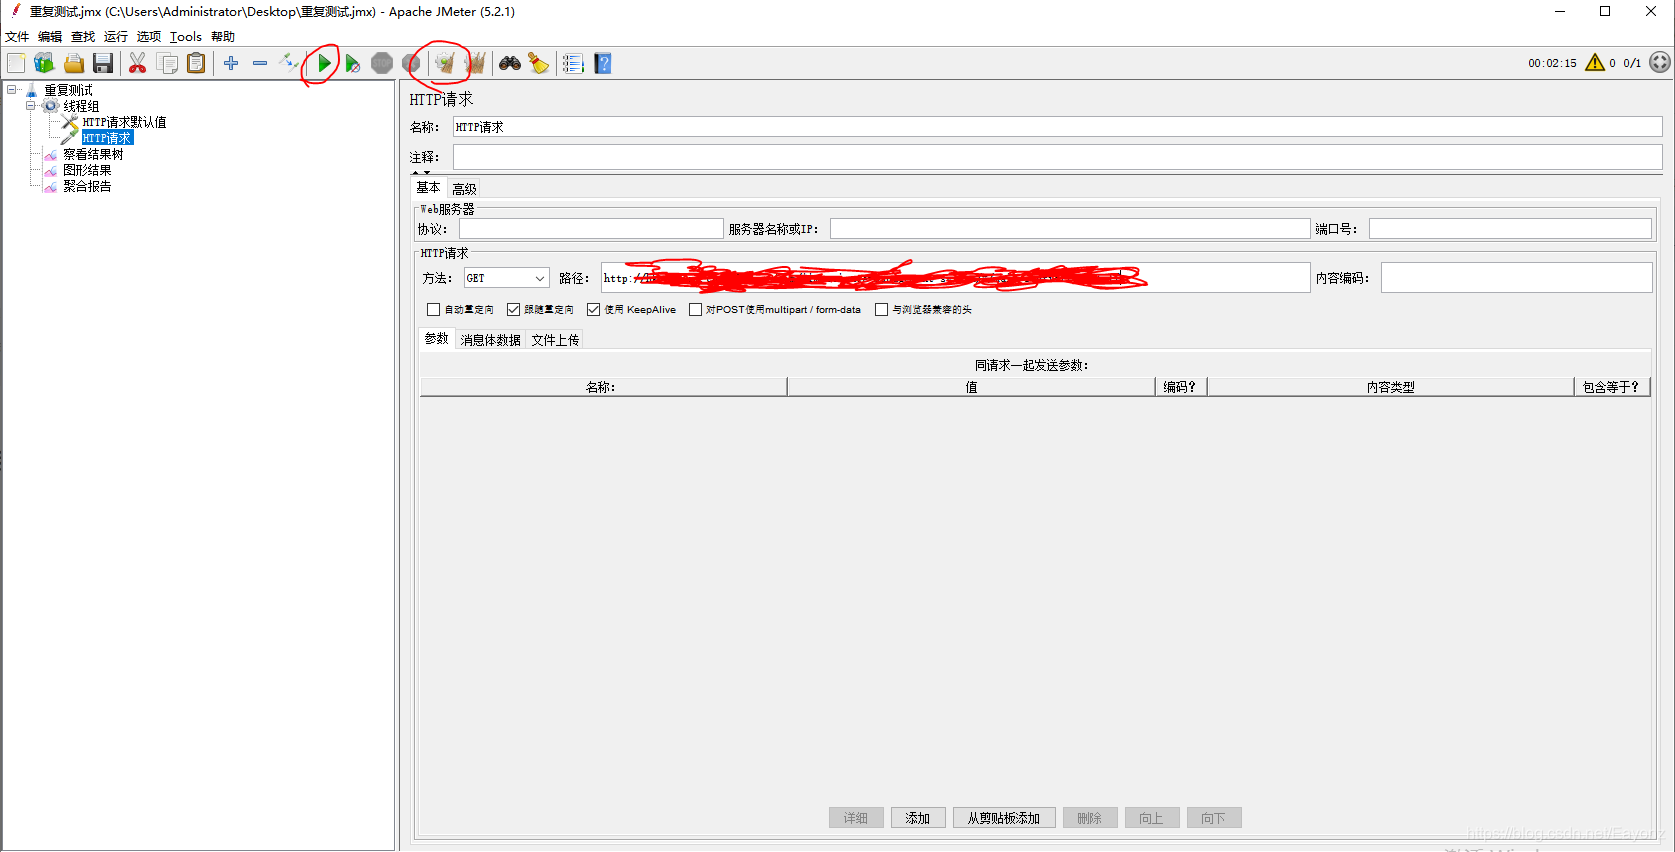This screenshot has width=1675, height=852.
Task: Click the Copy icon in toolbar
Action: [168, 63]
